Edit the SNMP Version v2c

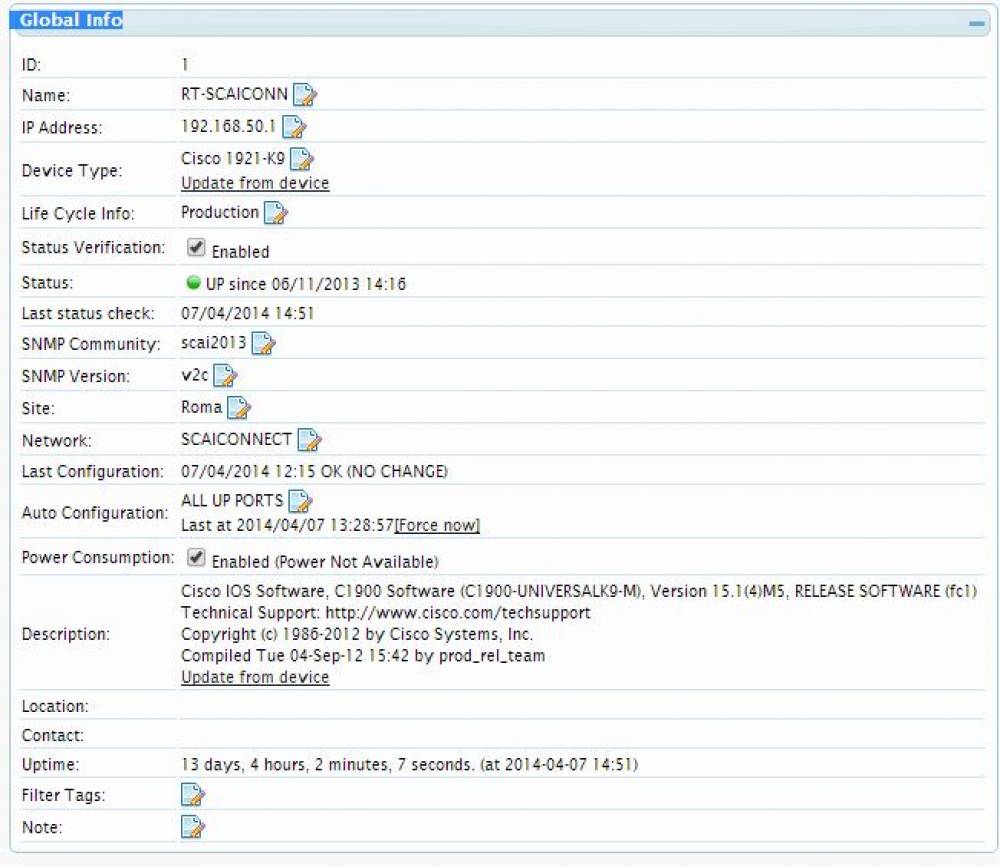click(225, 376)
